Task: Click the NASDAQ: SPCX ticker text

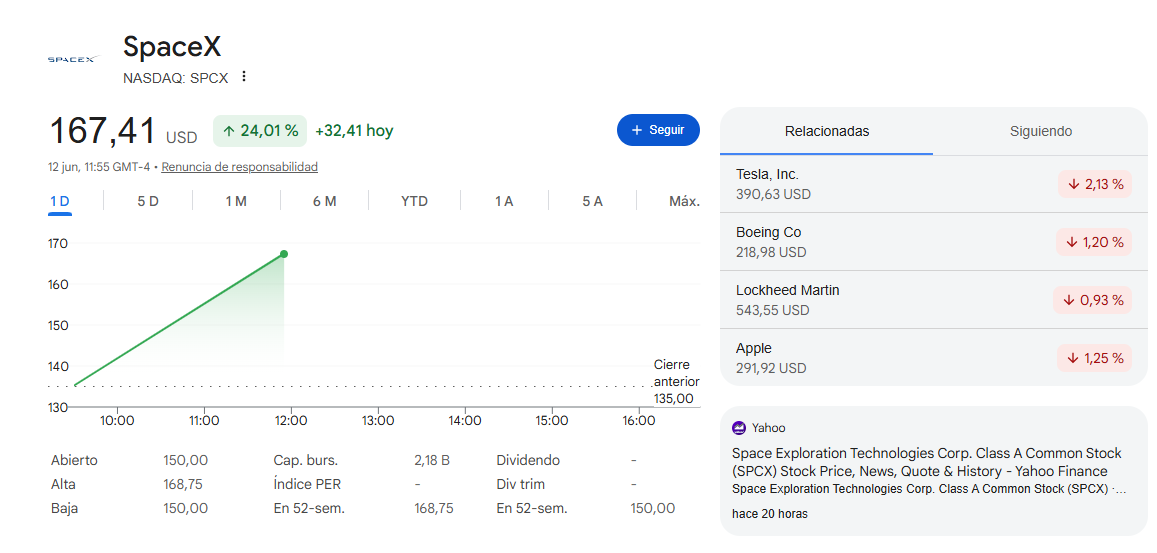Action: (176, 78)
